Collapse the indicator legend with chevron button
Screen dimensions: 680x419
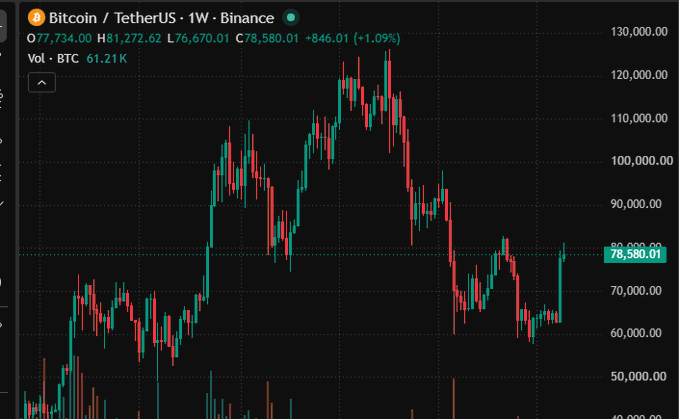(42, 82)
